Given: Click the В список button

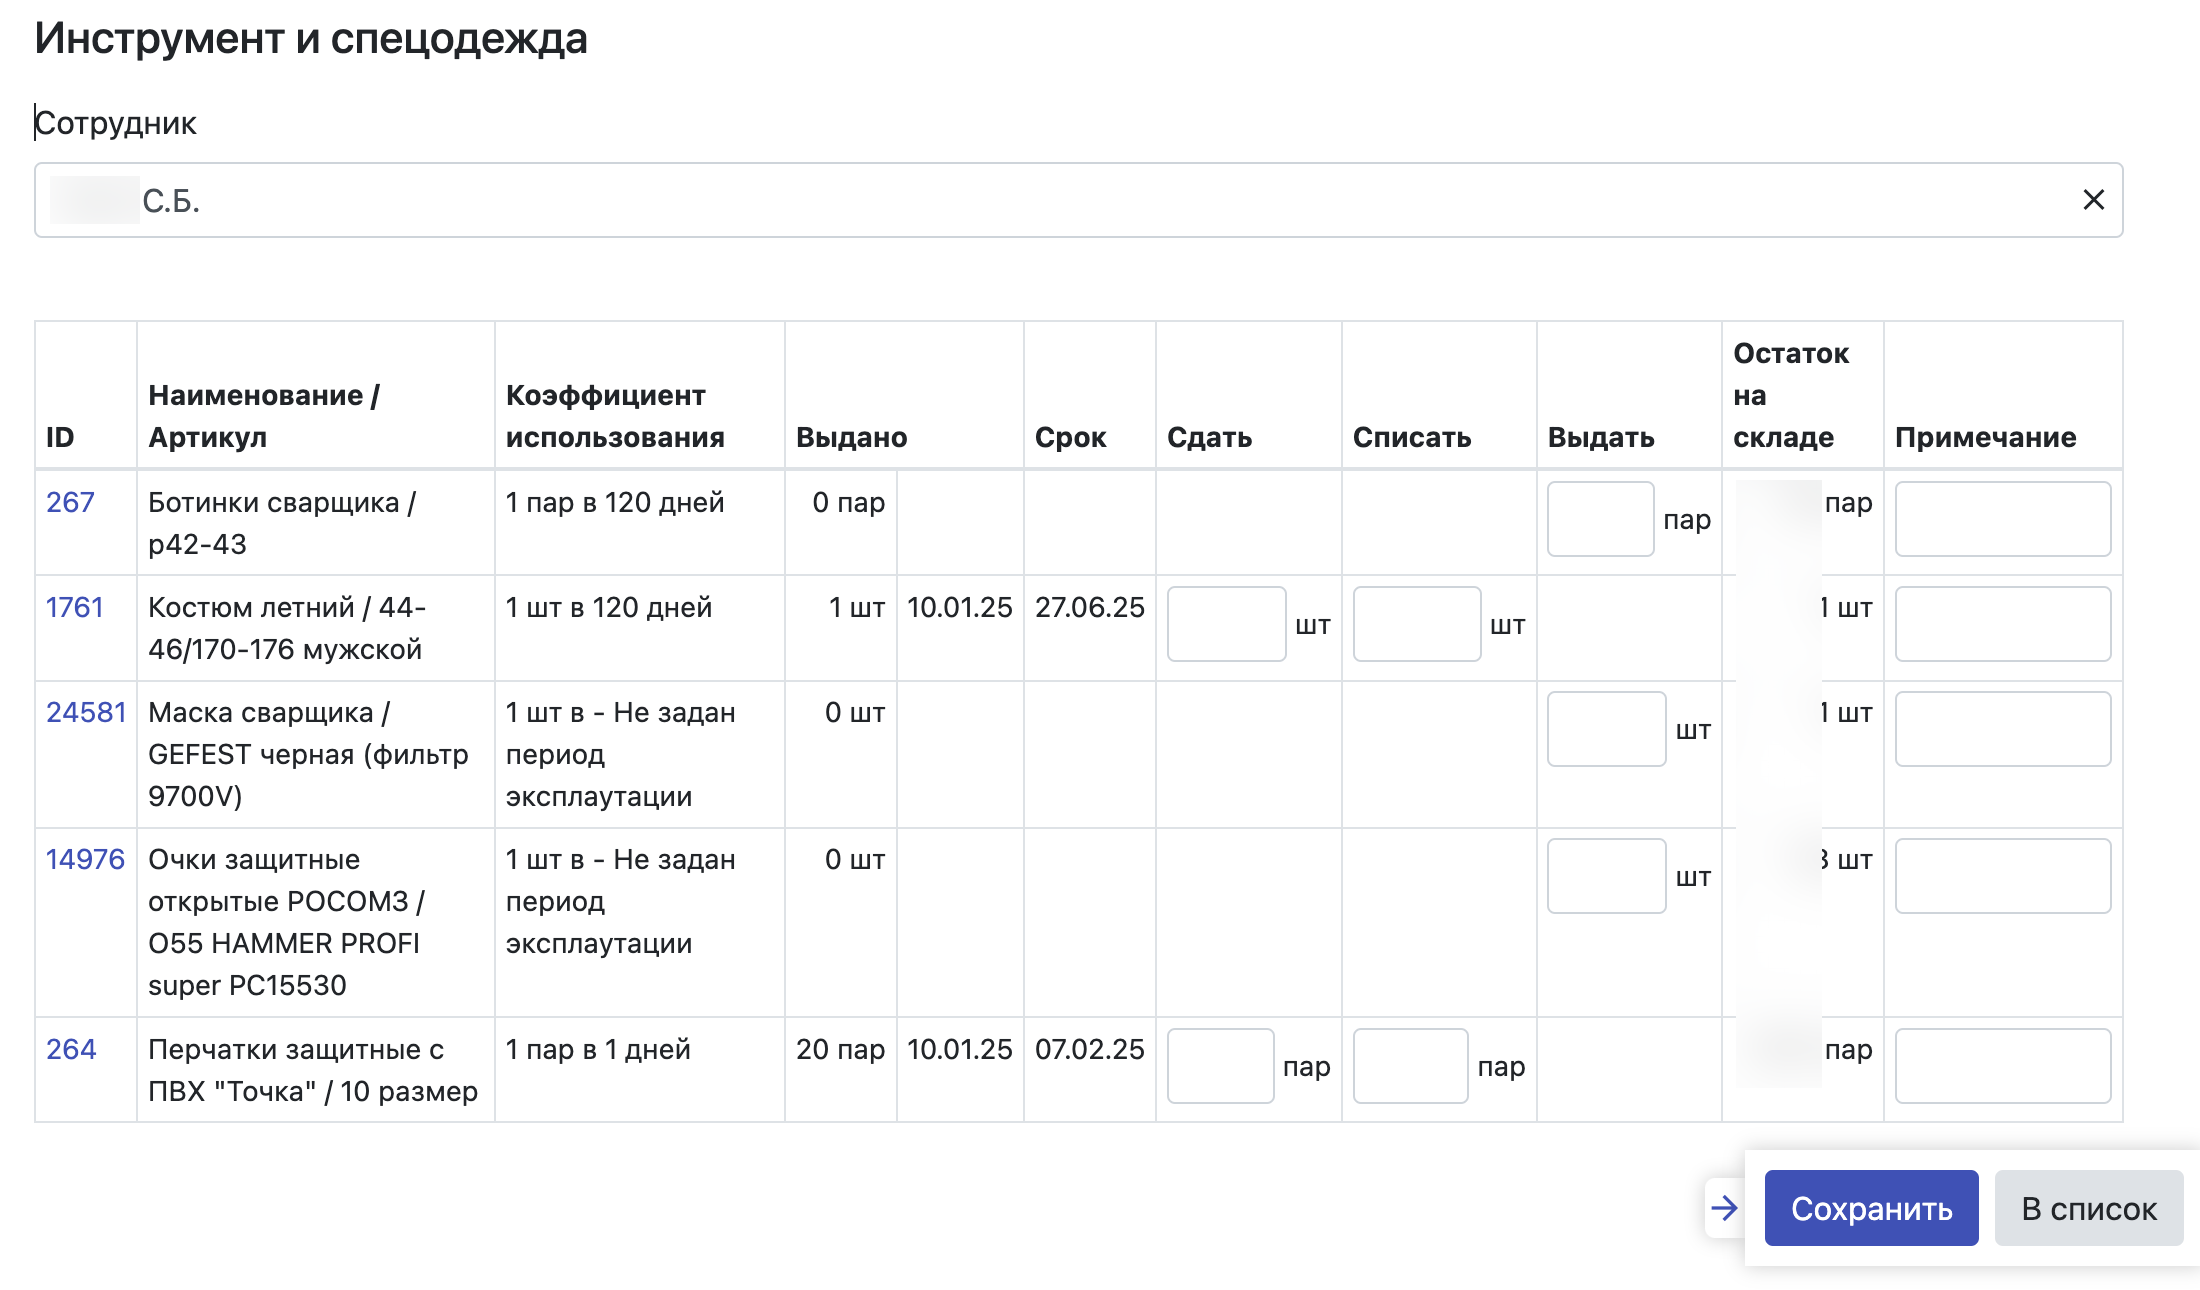Looking at the screenshot, I should click(x=2088, y=1208).
